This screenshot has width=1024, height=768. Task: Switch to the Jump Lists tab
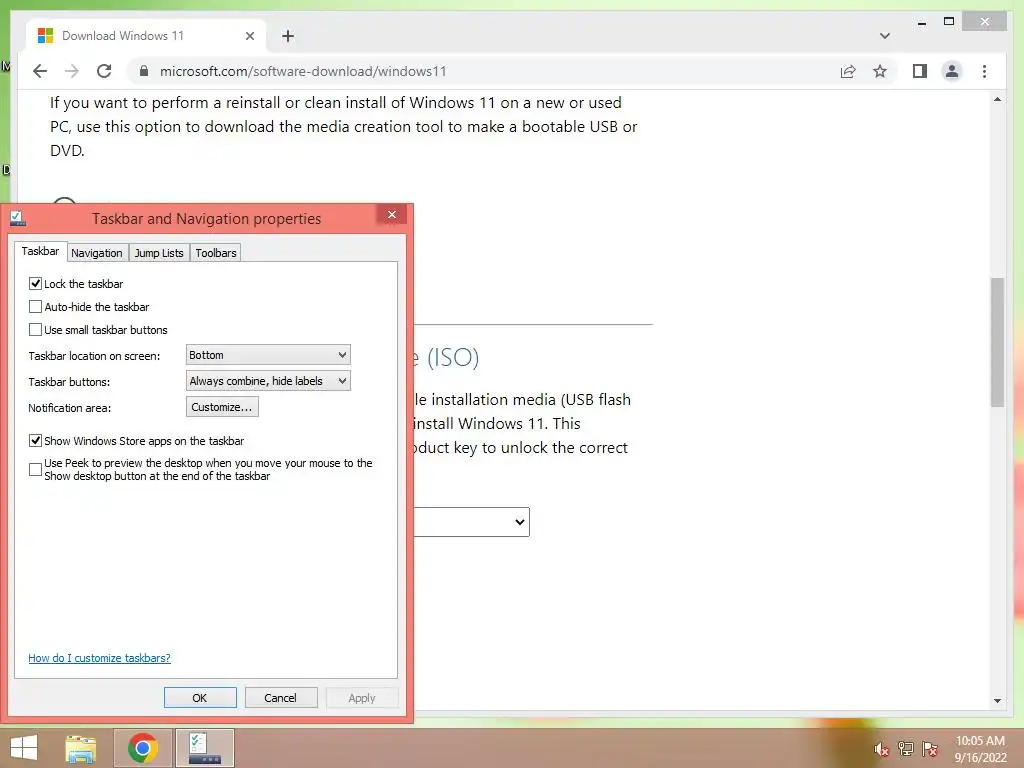click(159, 253)
